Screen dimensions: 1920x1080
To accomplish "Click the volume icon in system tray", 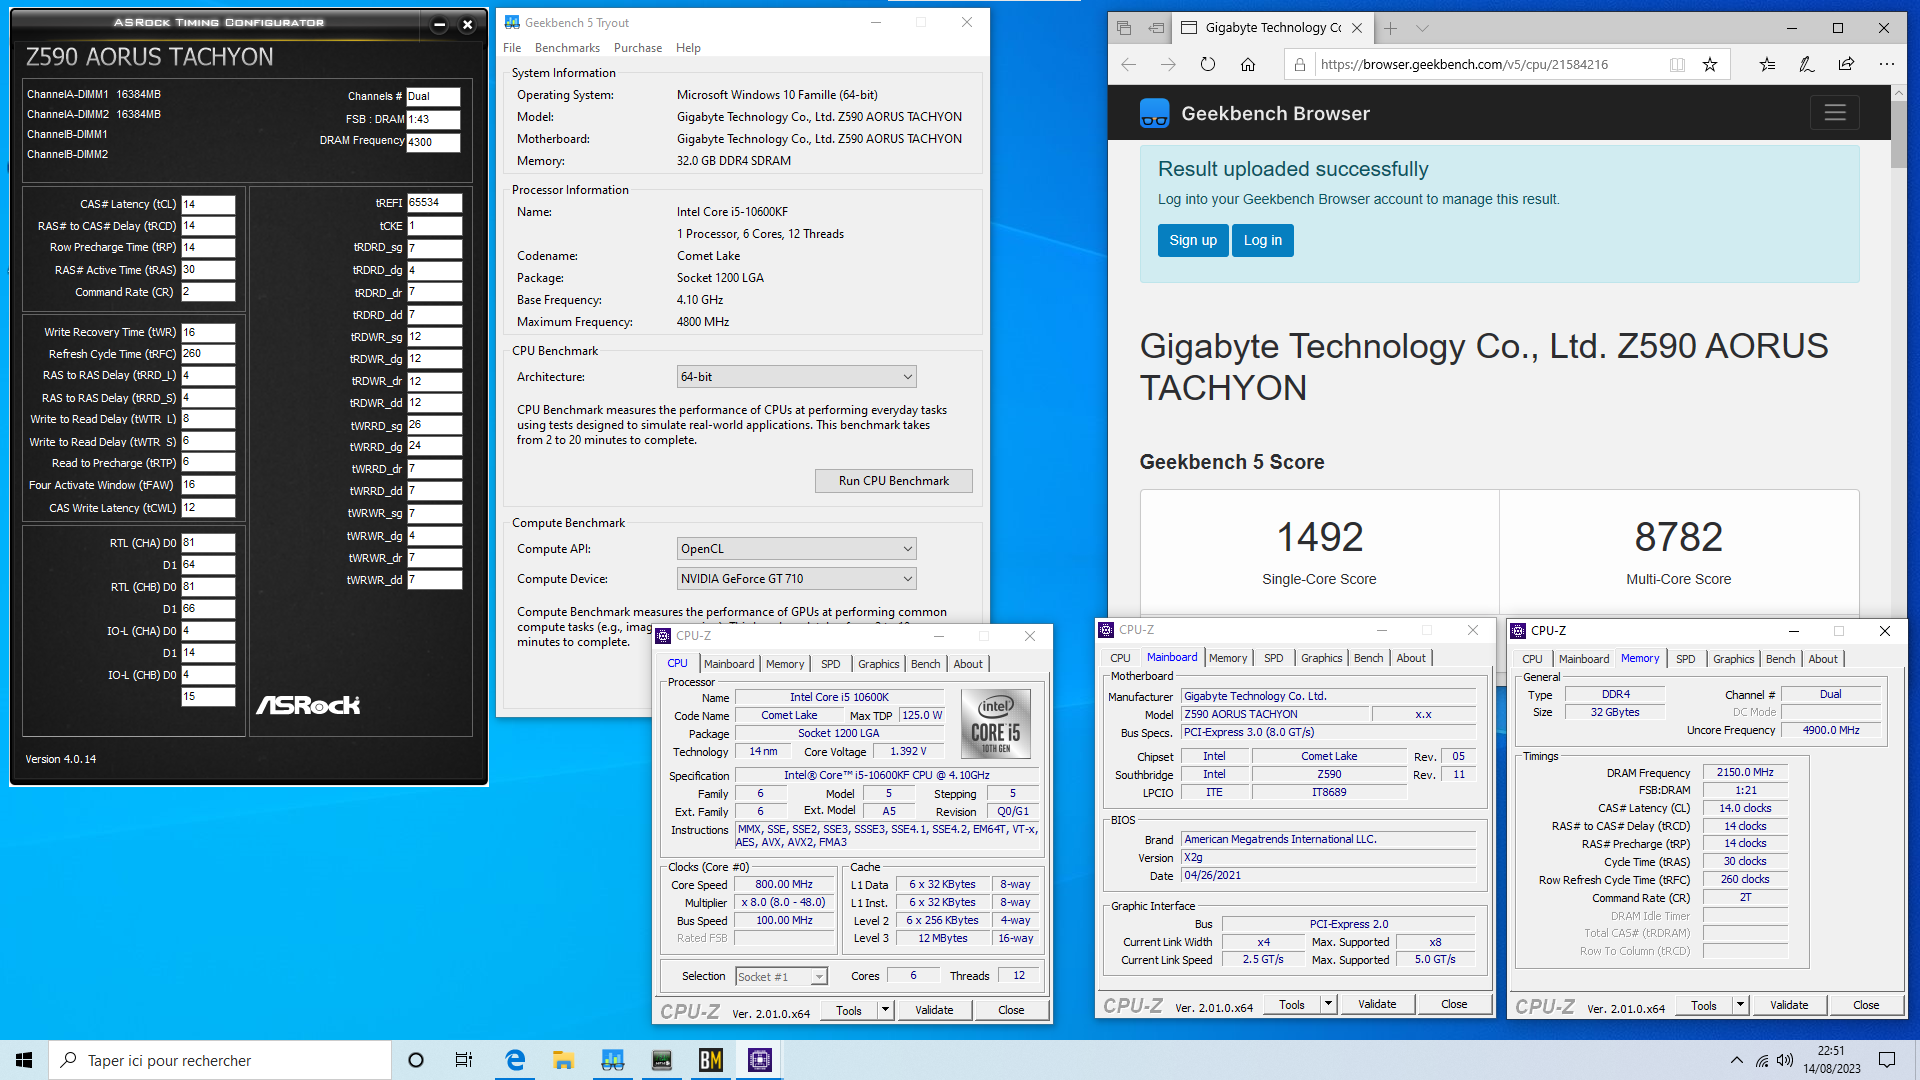I will coord(1785,1060).
